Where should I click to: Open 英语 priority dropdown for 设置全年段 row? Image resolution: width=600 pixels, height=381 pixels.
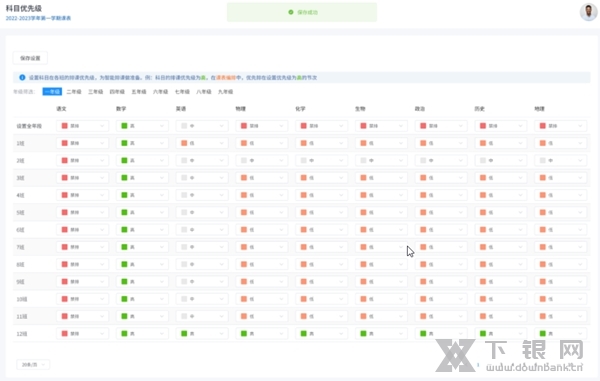click(202, 126)
